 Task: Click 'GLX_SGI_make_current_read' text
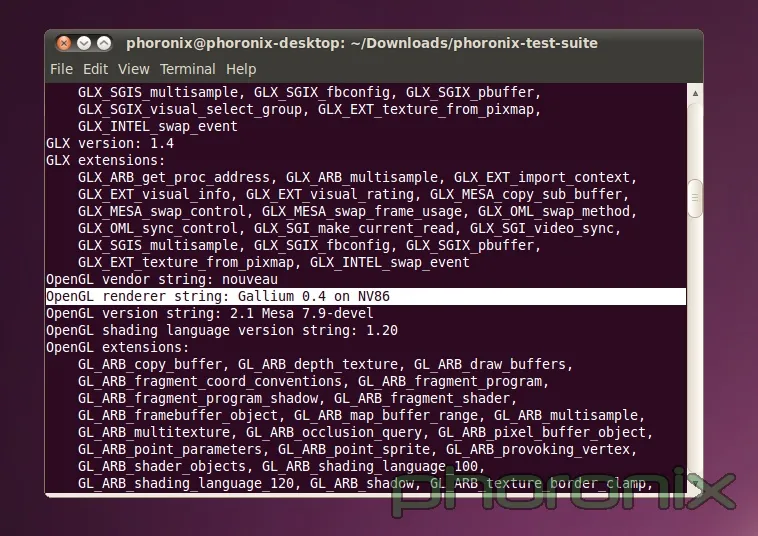coord(354,228)
